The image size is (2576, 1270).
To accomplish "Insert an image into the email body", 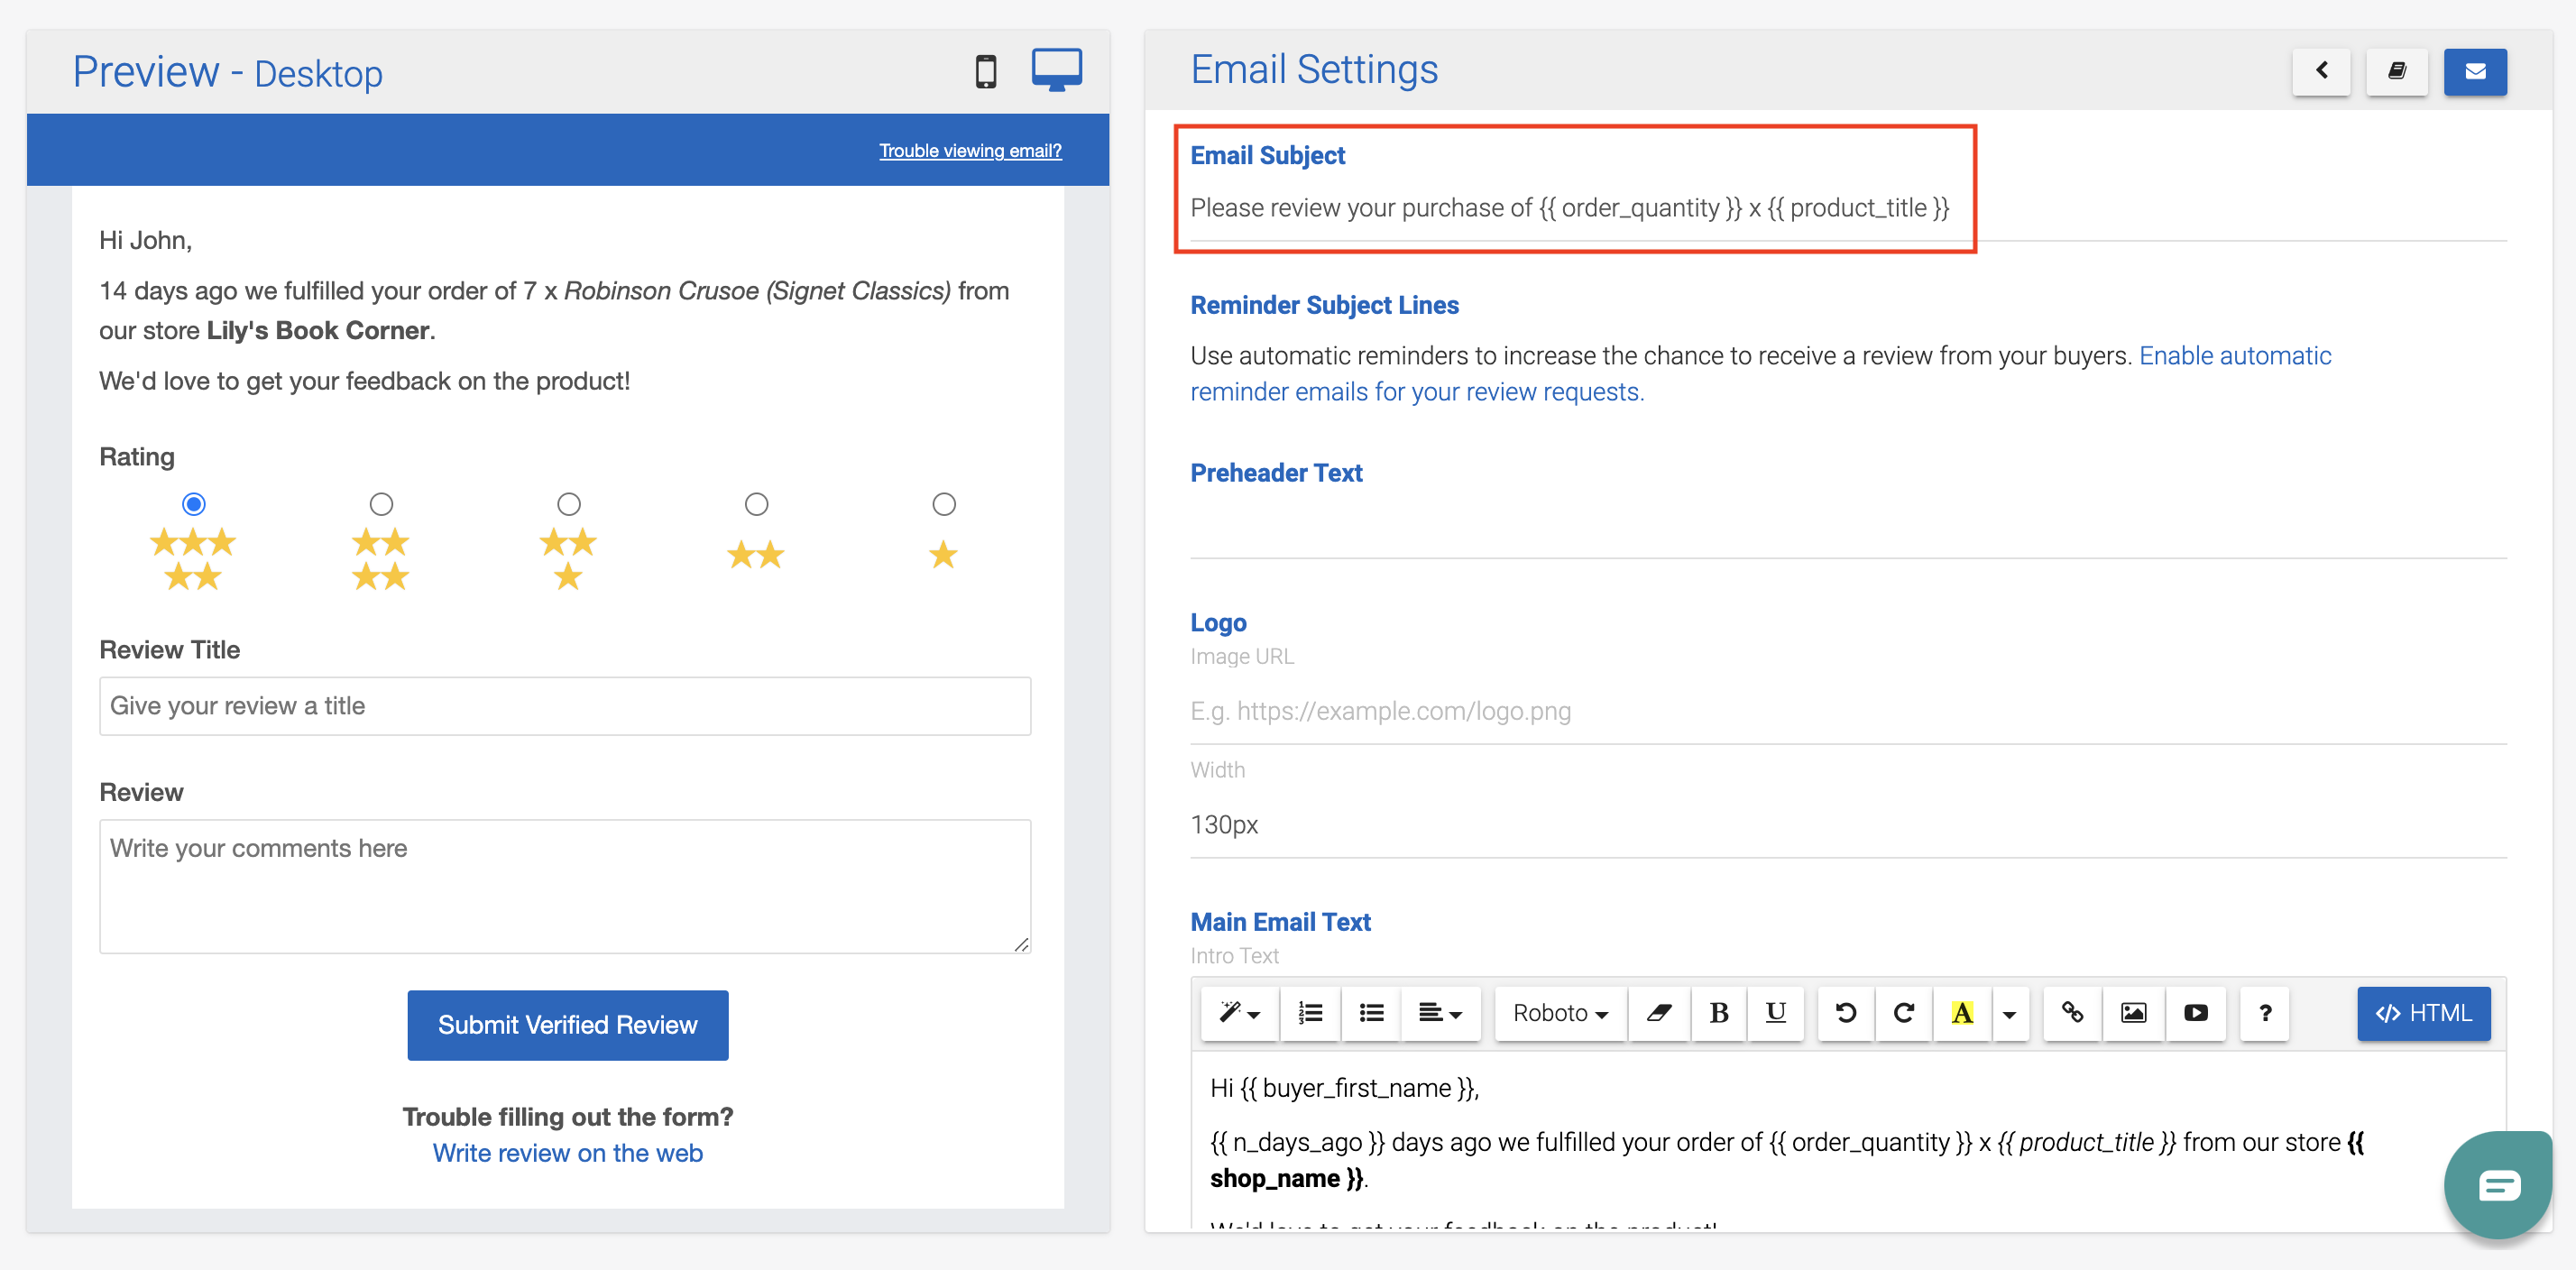I will [x=2134, y=1013].
